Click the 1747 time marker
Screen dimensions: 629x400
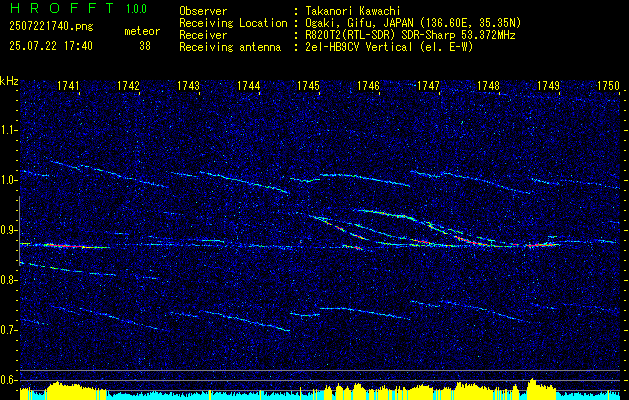click(428, 86)
